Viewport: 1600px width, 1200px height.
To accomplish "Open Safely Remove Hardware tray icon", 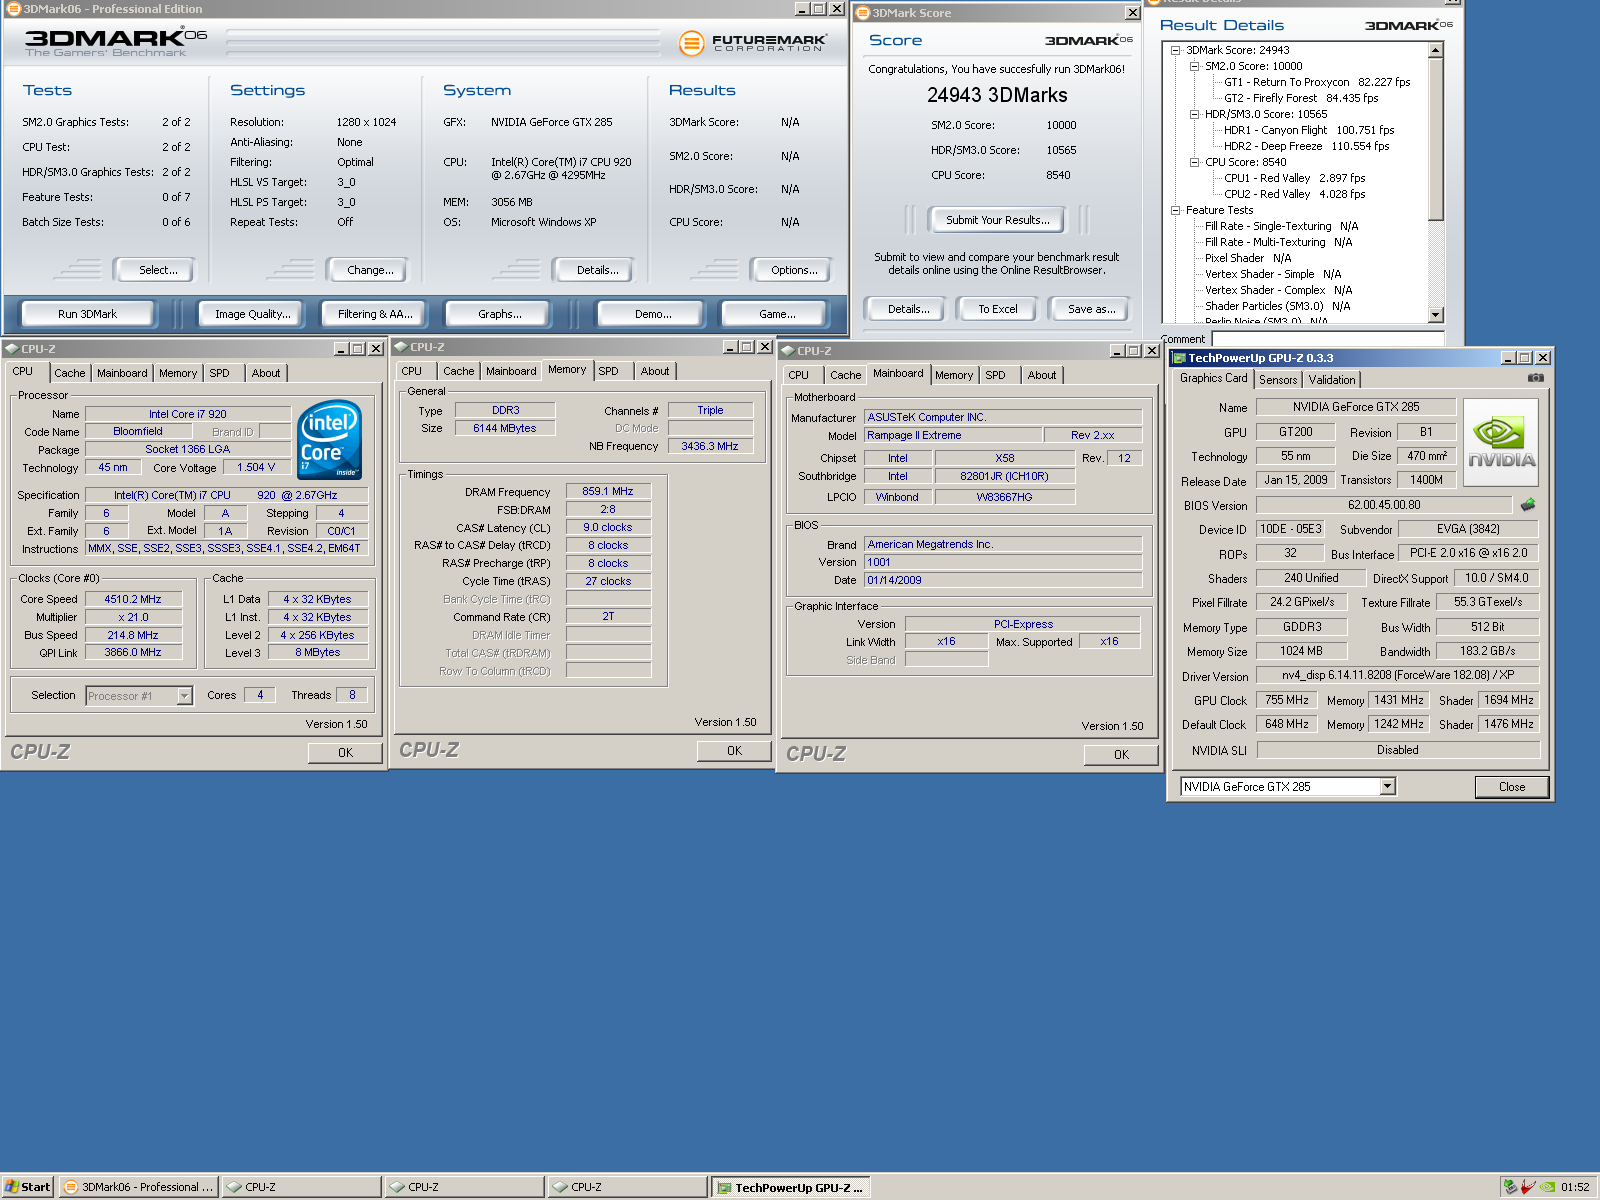I will pyautogui.click(x=1510, y=1187).
